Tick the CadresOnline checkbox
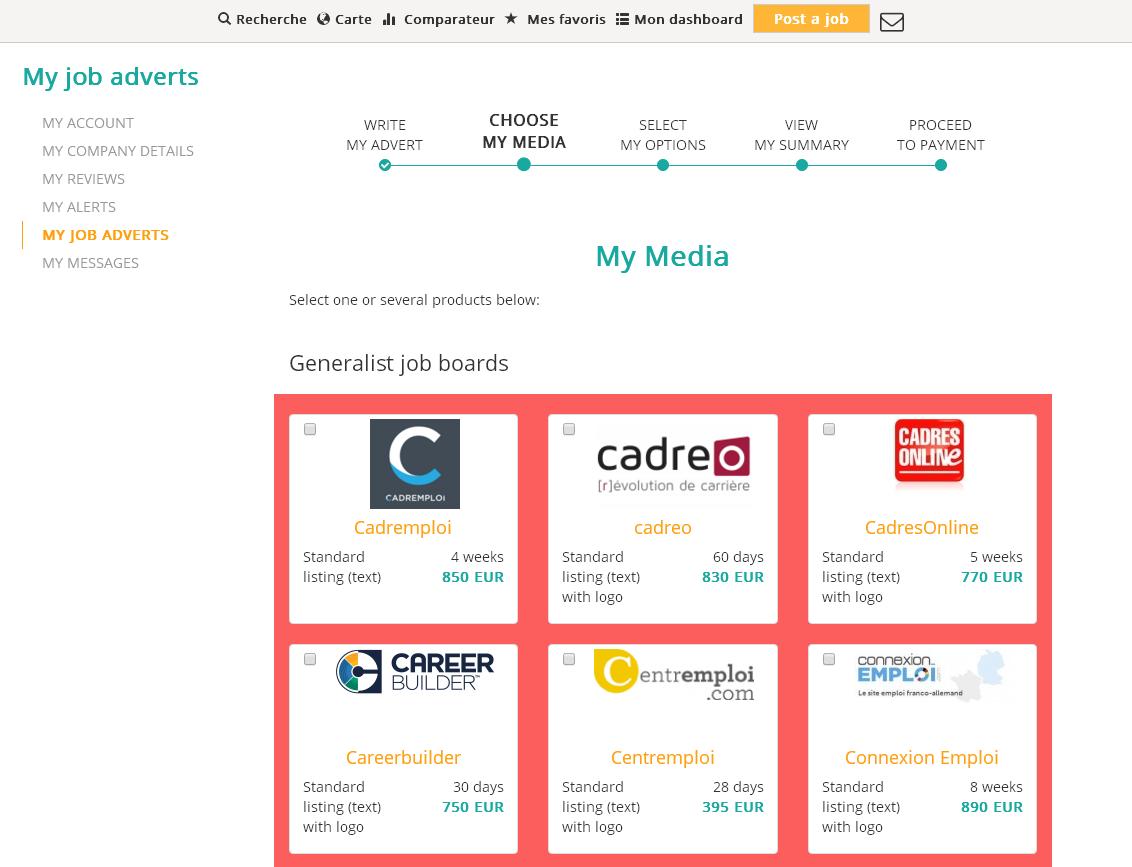This screenshot has width=1132, height=867. tap(829, 430)
